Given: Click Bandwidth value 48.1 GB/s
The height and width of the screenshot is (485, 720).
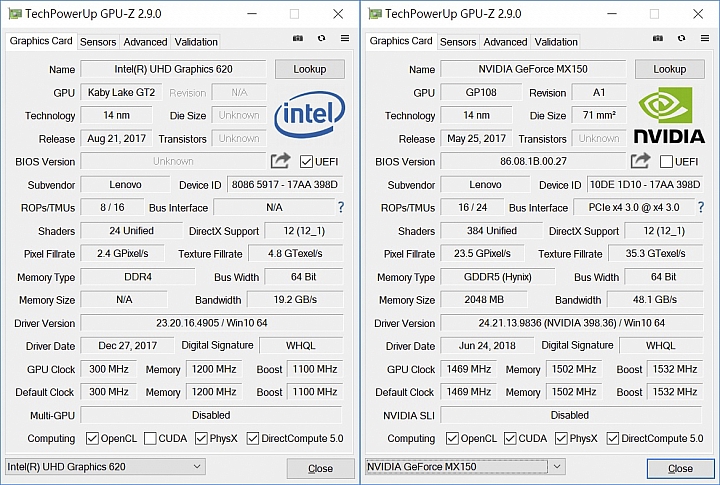Looking at the screenshot, I should pos(655,299).
